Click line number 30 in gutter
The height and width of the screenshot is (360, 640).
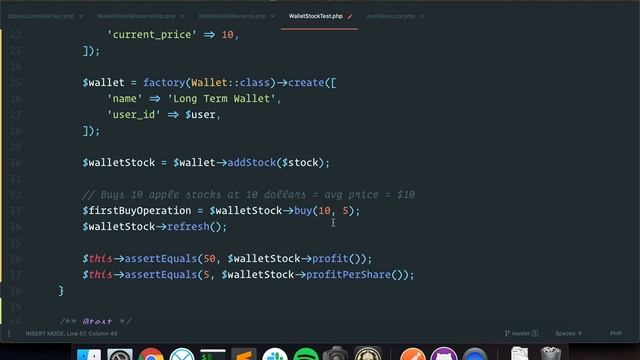click(16, 163)
